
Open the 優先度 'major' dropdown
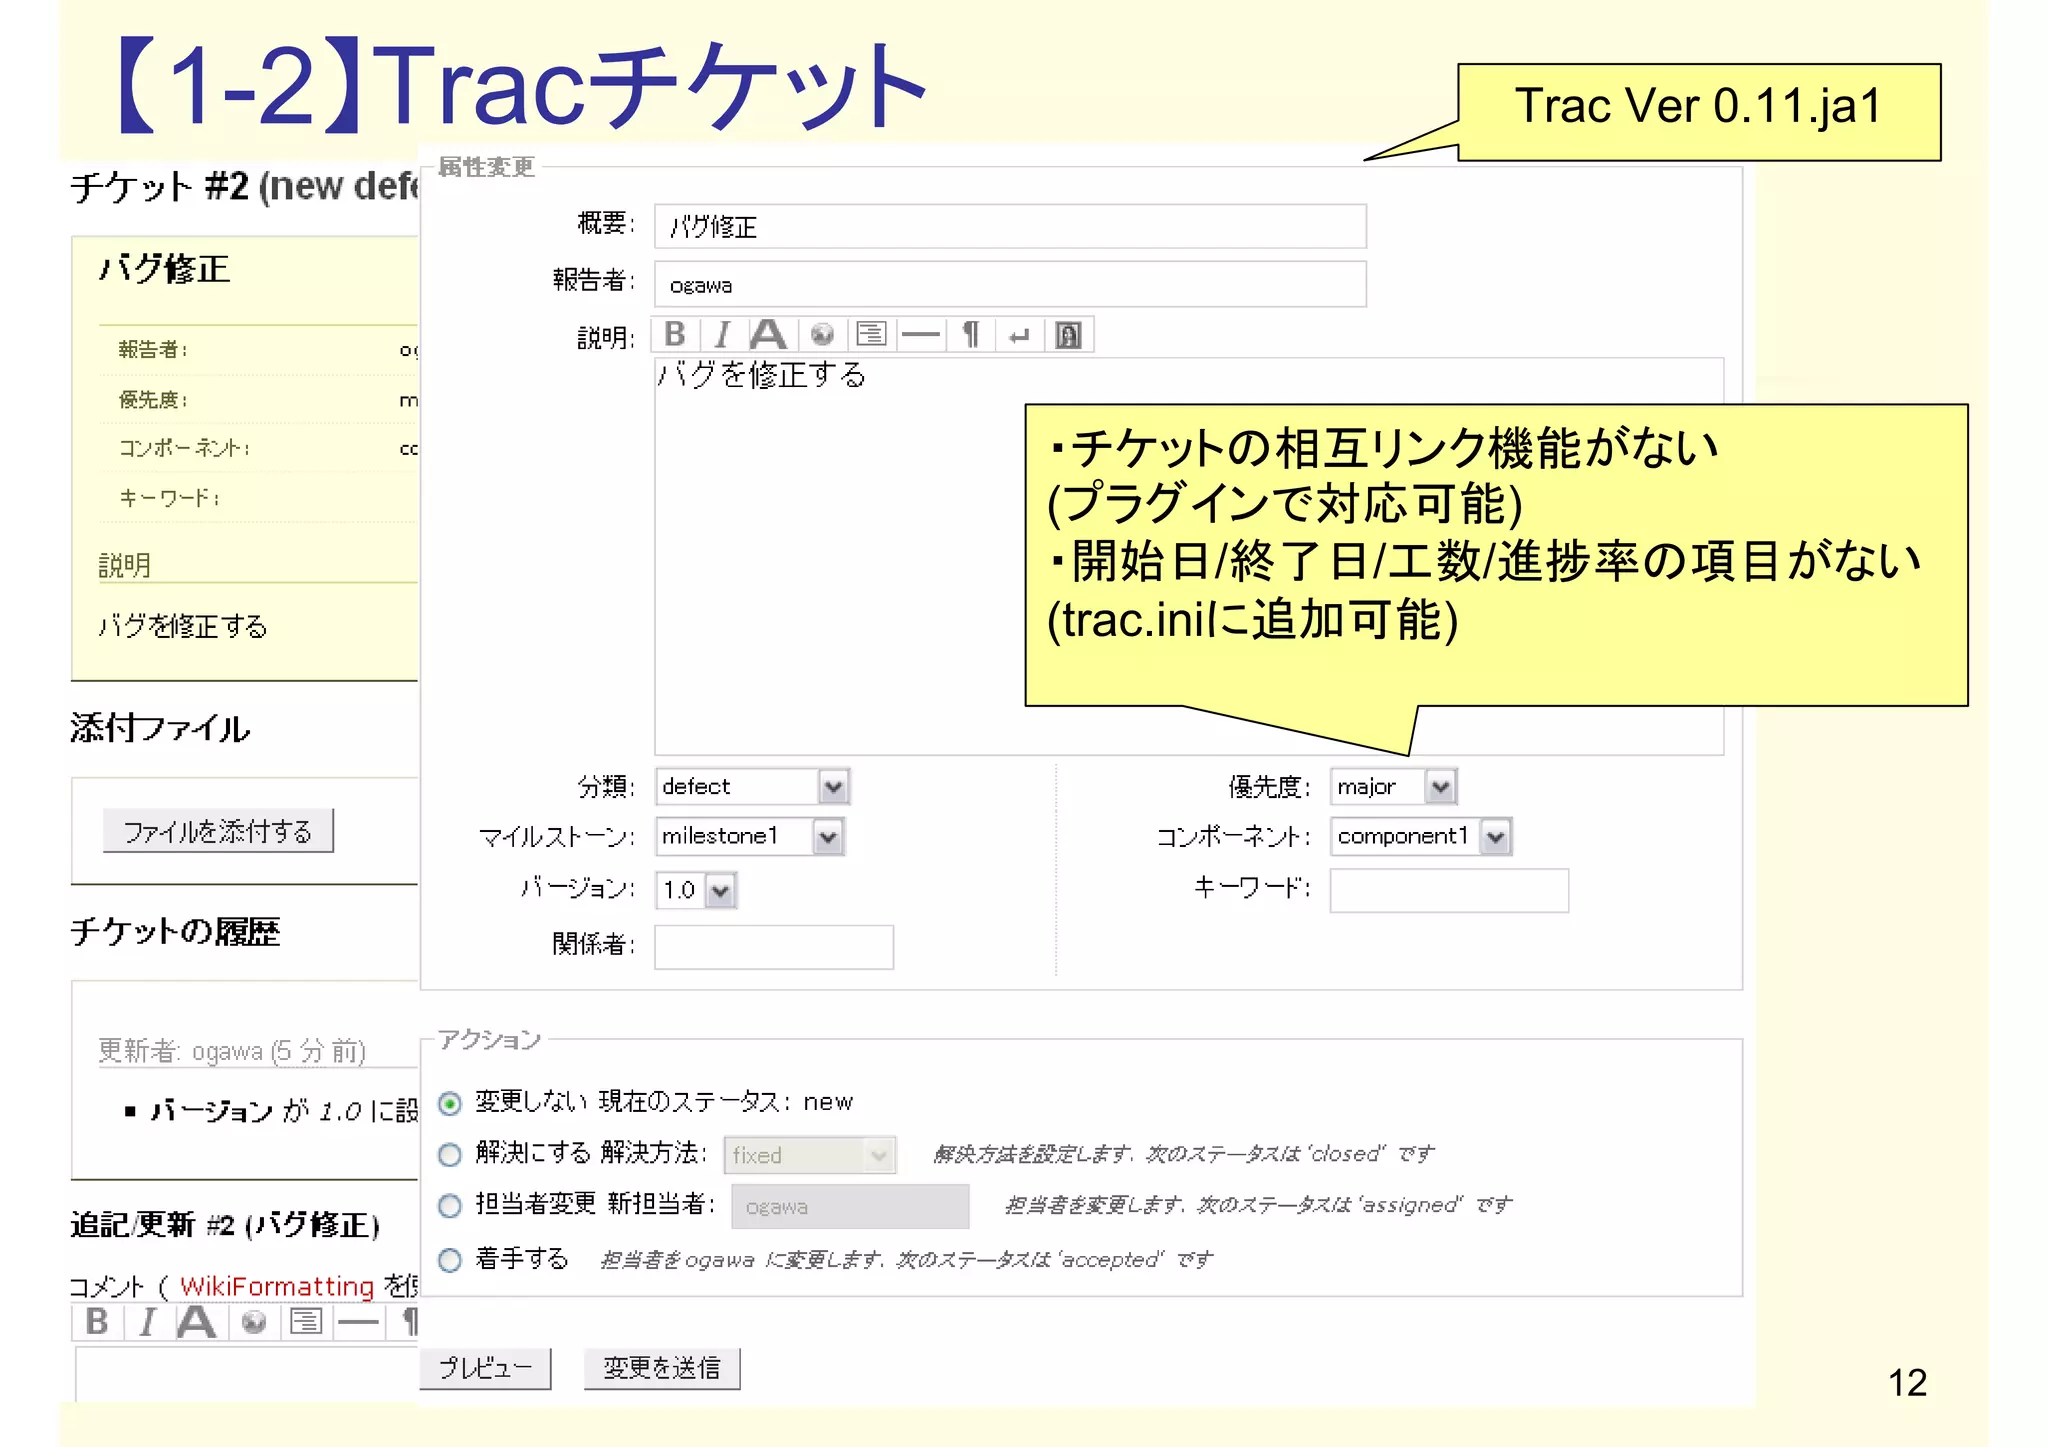tap(1393, 786)
